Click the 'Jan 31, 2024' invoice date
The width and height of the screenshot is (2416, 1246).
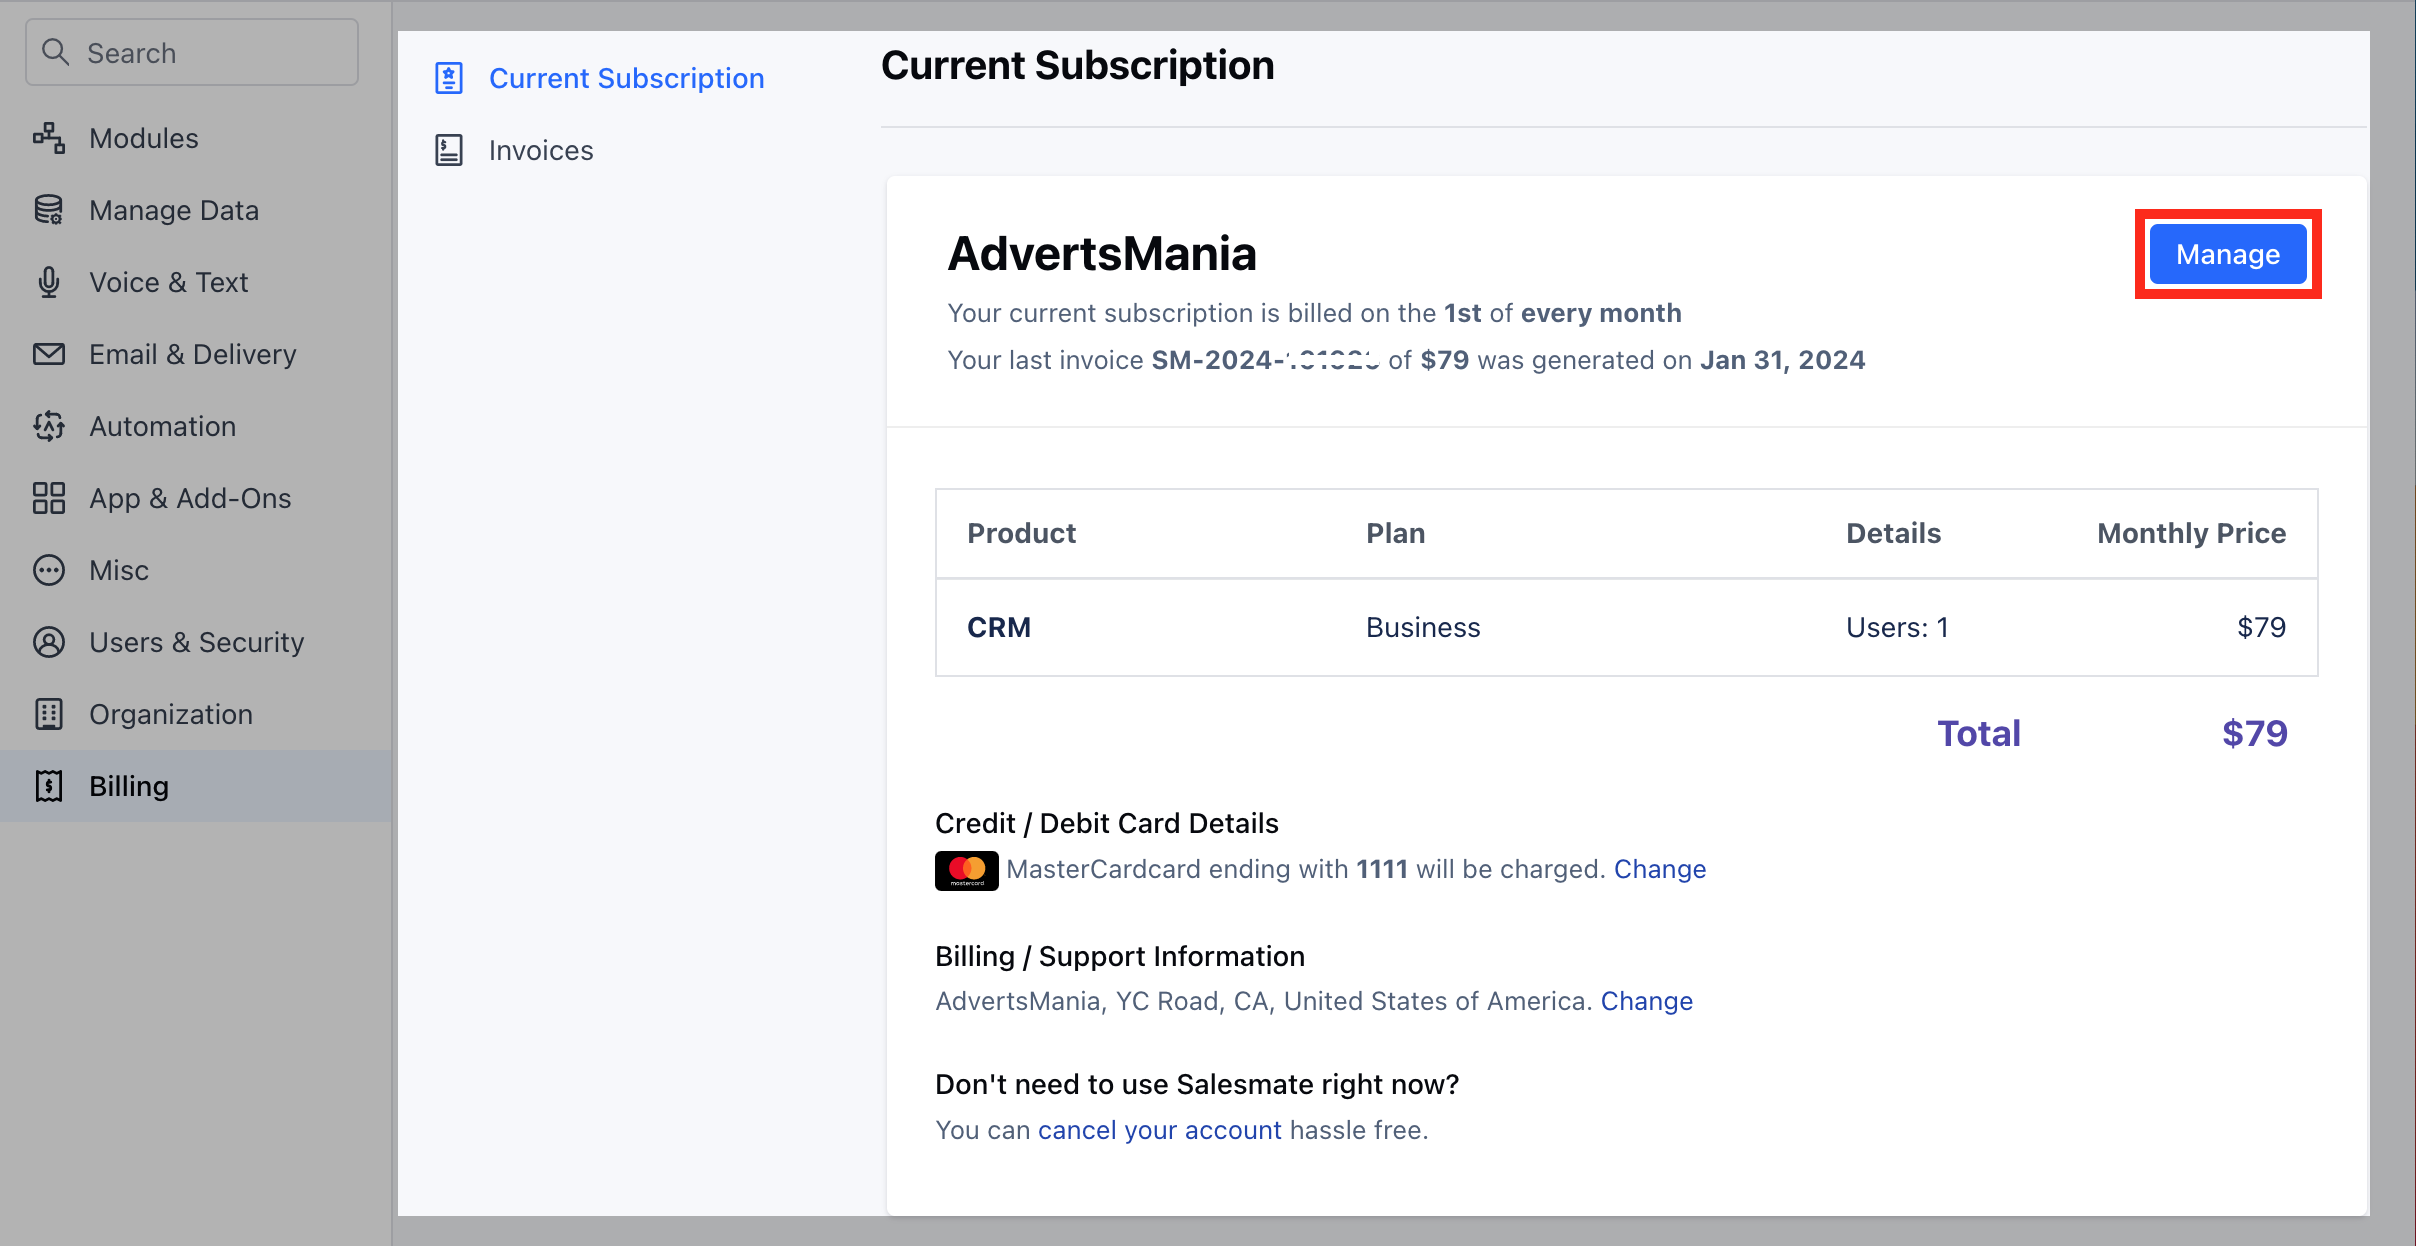pos(1783,360)
